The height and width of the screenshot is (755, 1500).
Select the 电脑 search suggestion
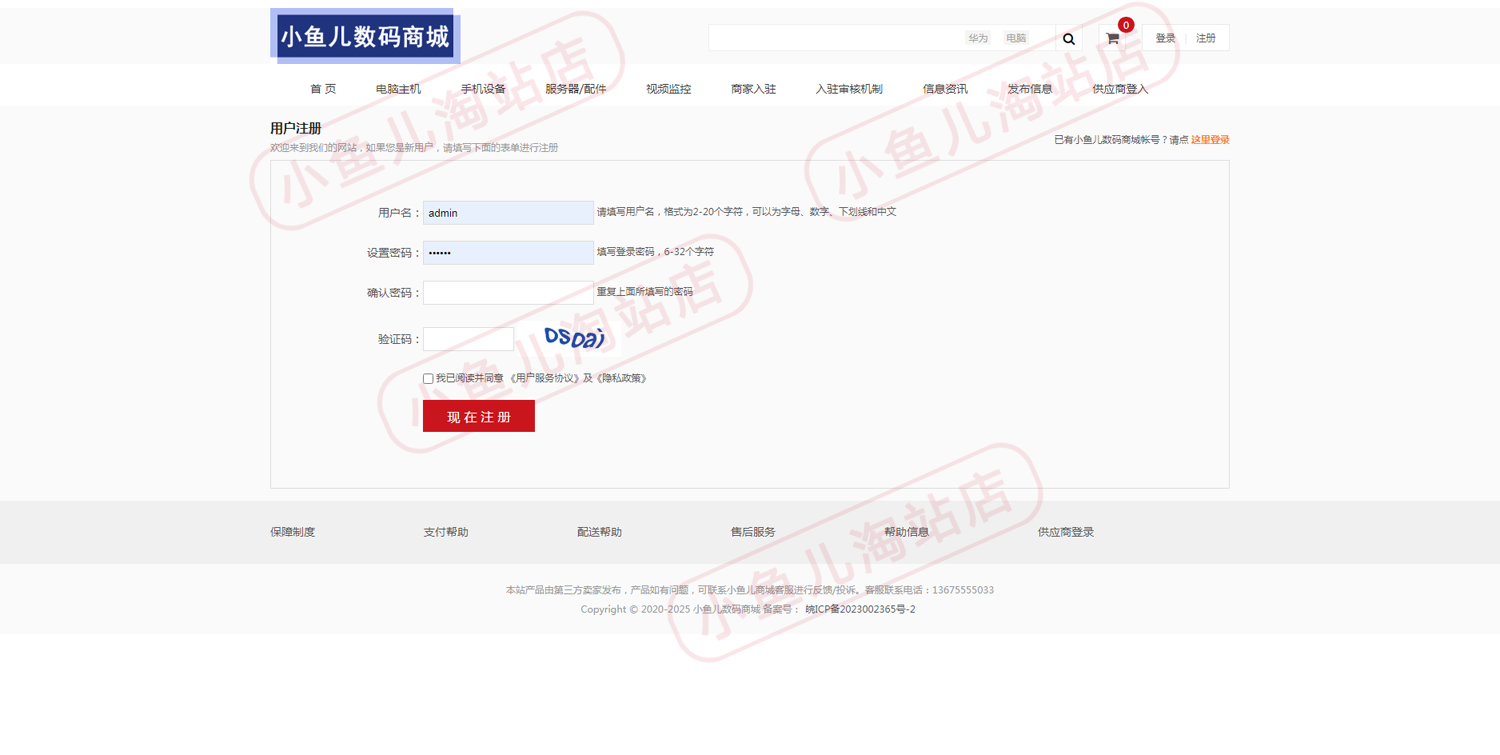point(1016,38)
